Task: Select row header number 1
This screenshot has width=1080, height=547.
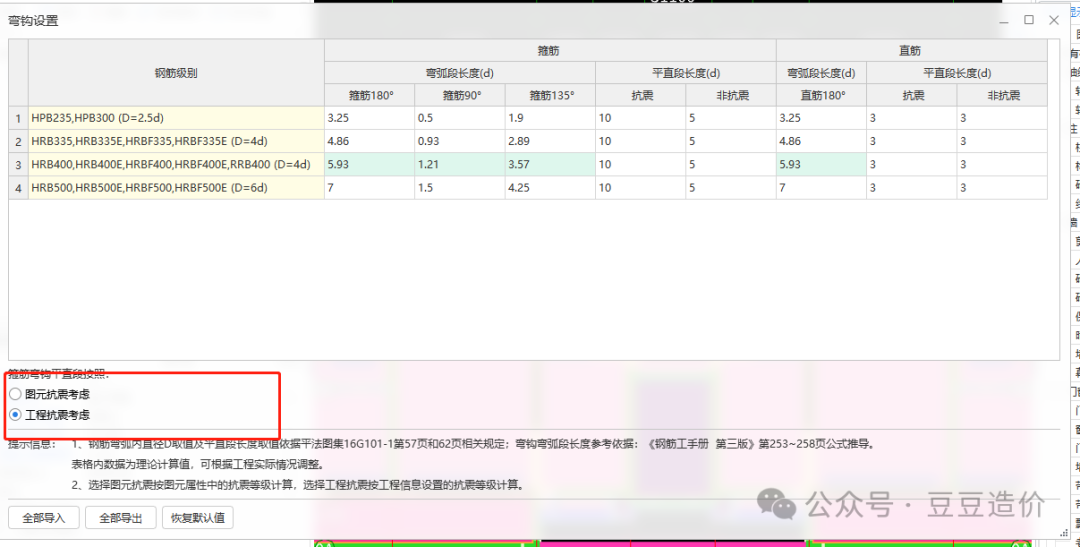Action: [18, 118]
